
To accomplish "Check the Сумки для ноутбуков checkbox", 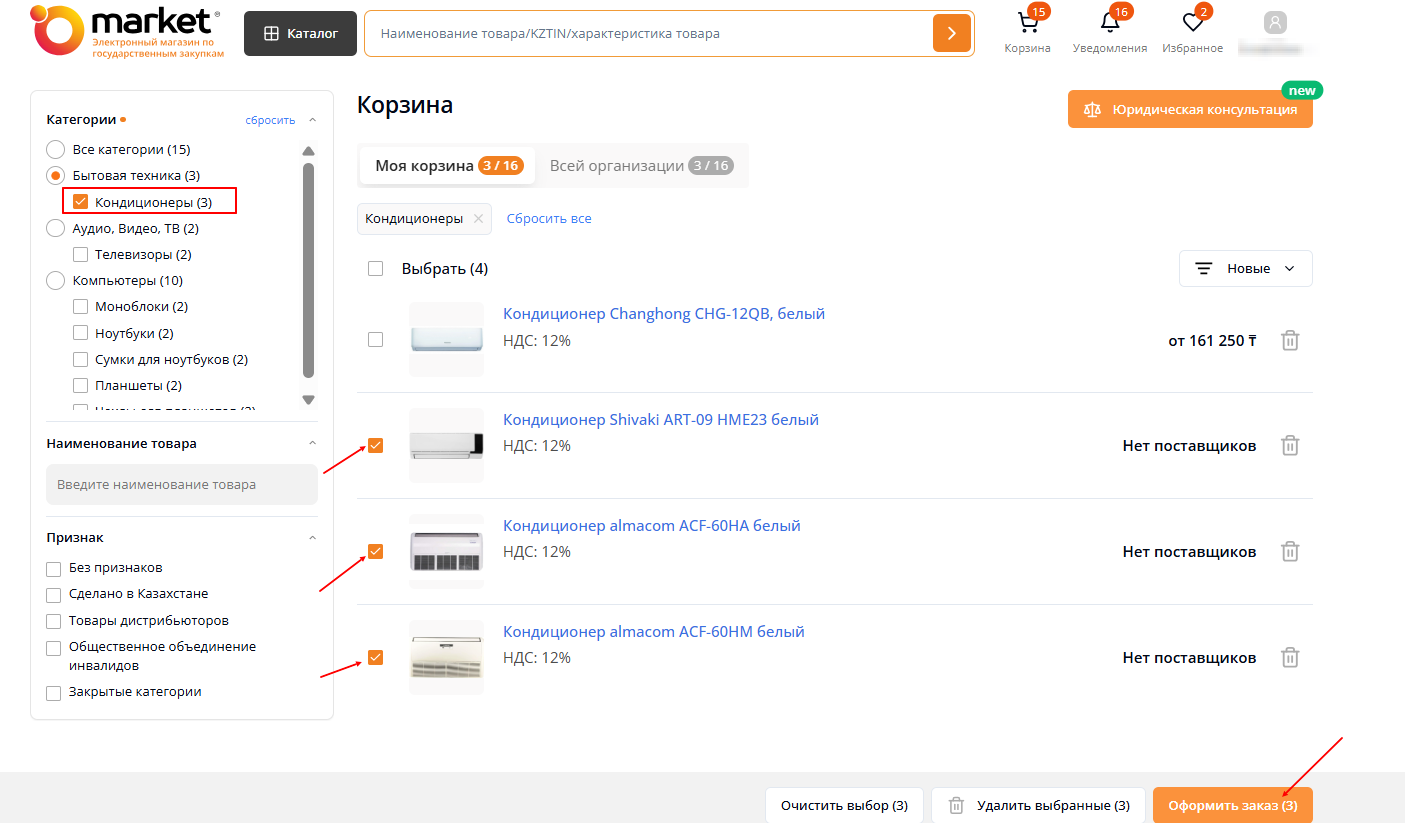I will pos(81,359).
